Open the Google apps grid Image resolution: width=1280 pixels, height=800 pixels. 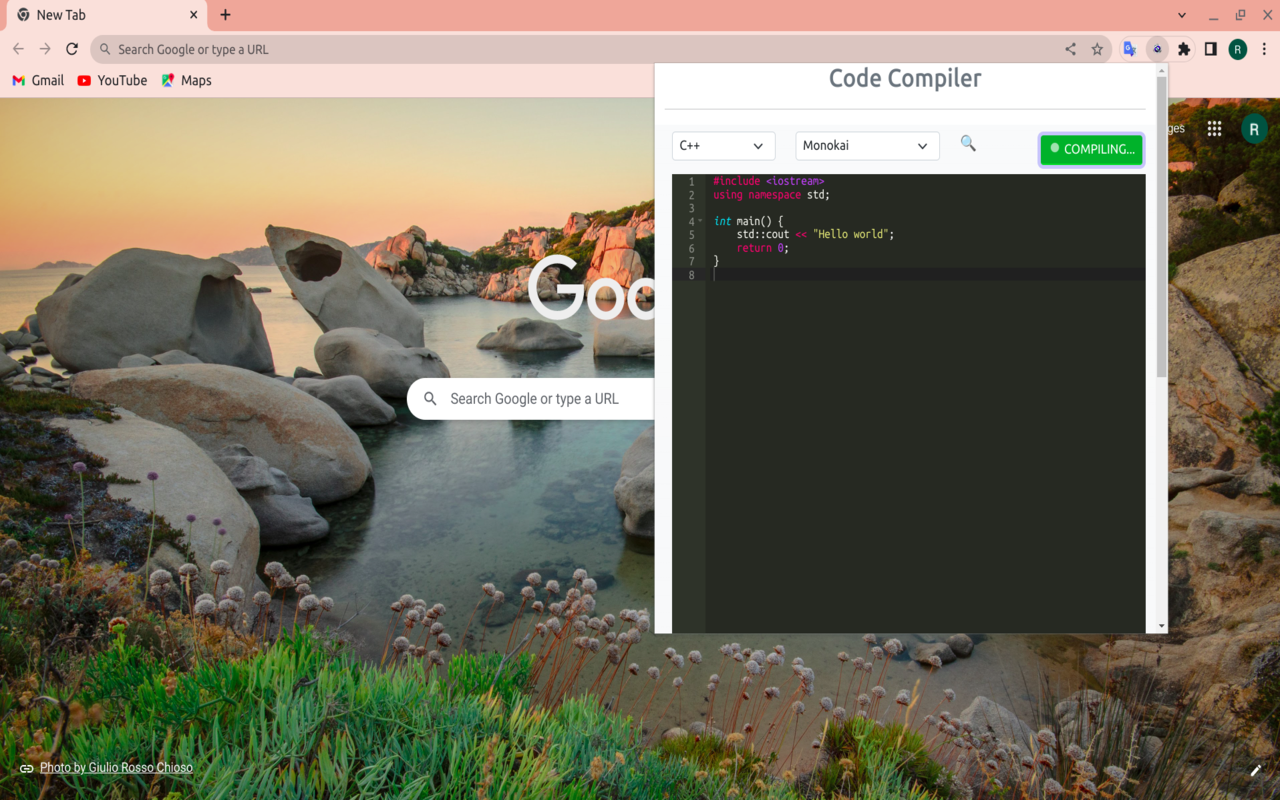pyautogui.click(x=1214, y=128)
